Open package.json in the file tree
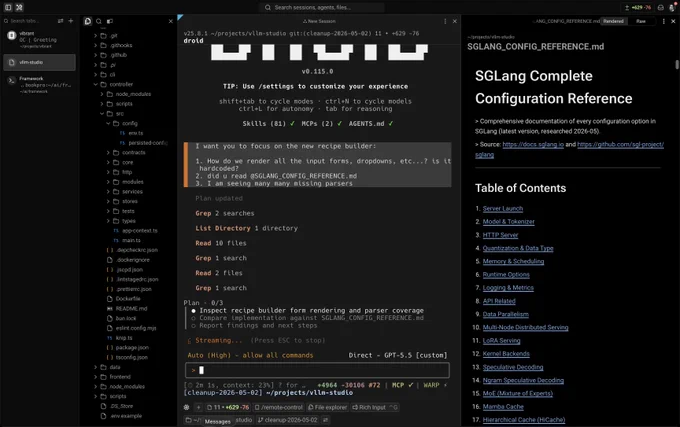This screenshot has height=427, width=680. 132,348
